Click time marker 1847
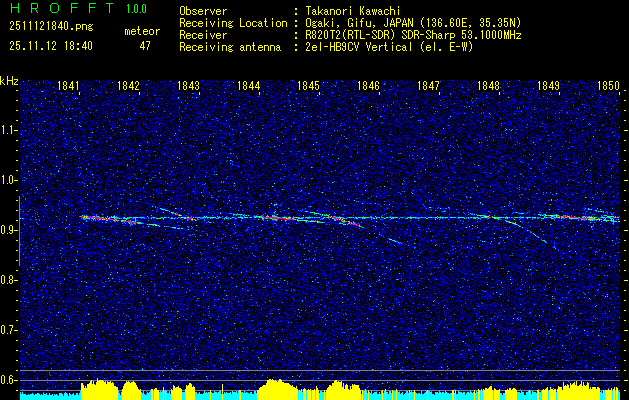The width and height of the screenshot is (629, 400). pyautogui.click(x=428, y=86)
